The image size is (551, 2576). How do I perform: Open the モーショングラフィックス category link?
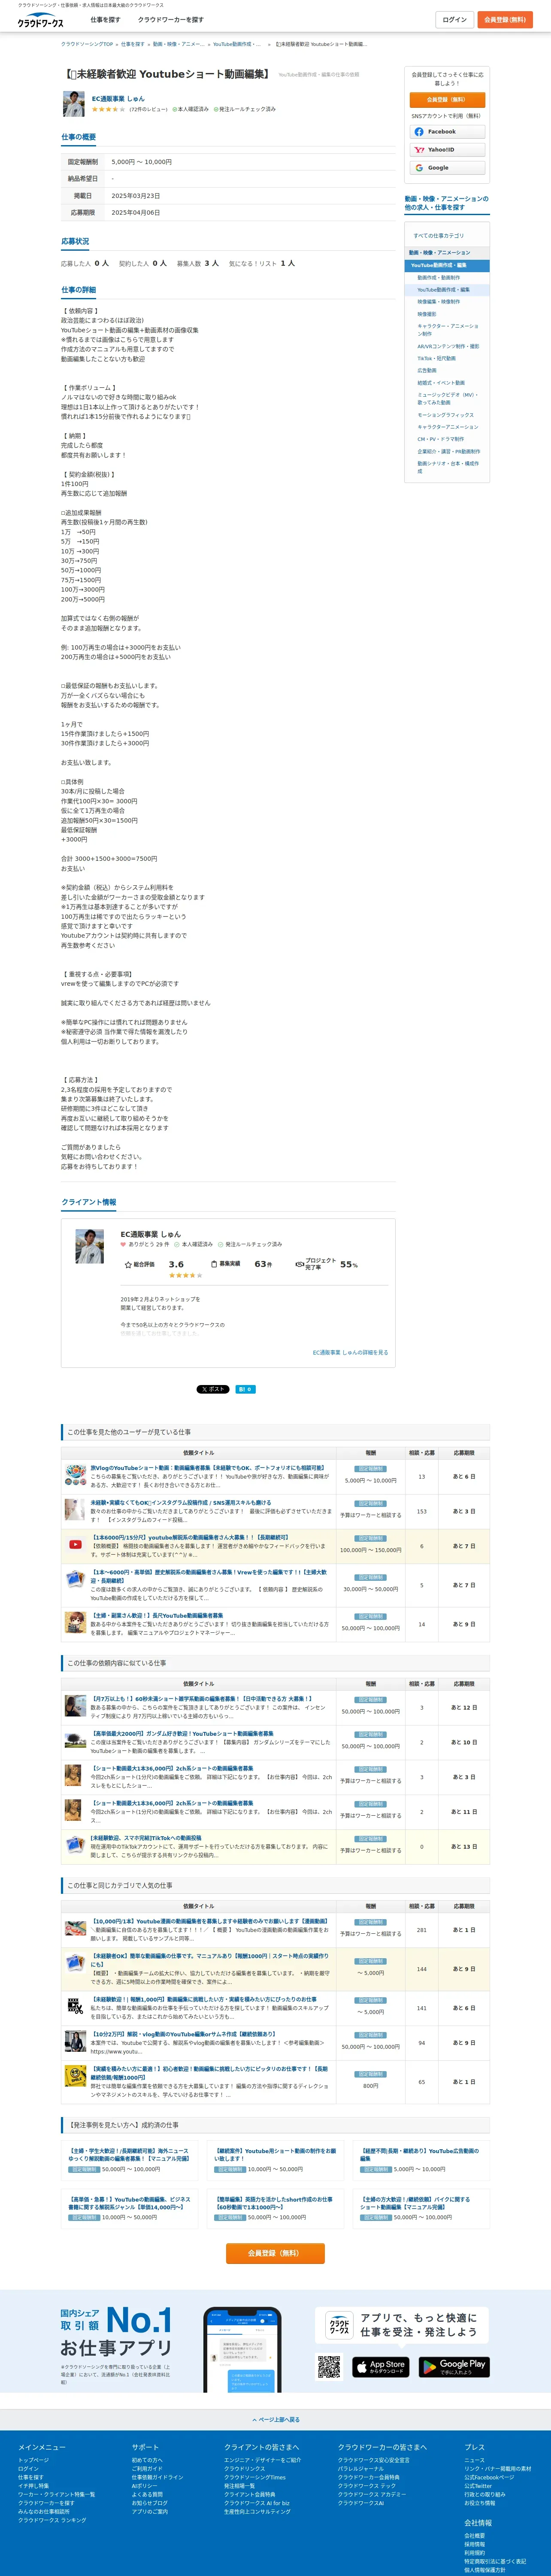point(446,415)
